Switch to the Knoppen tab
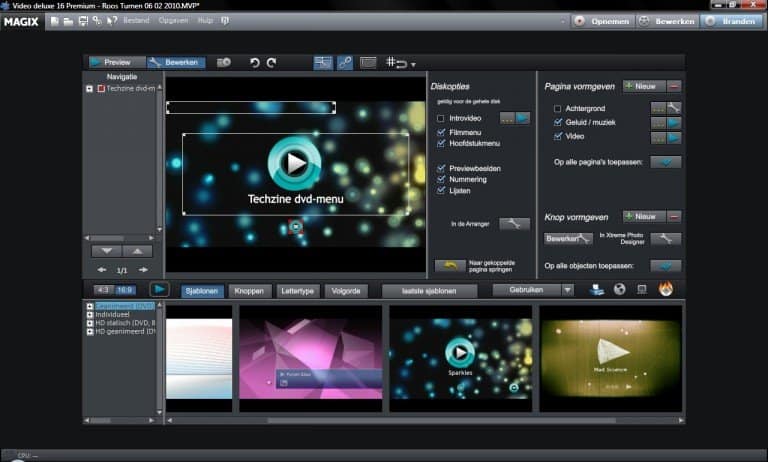This screenshot has height=462, width=768. [x=249, y=291]
